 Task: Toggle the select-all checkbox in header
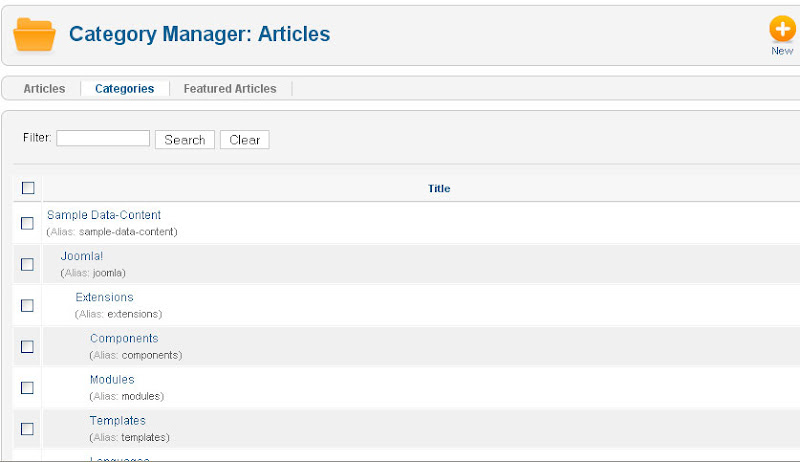coord(28,188)
